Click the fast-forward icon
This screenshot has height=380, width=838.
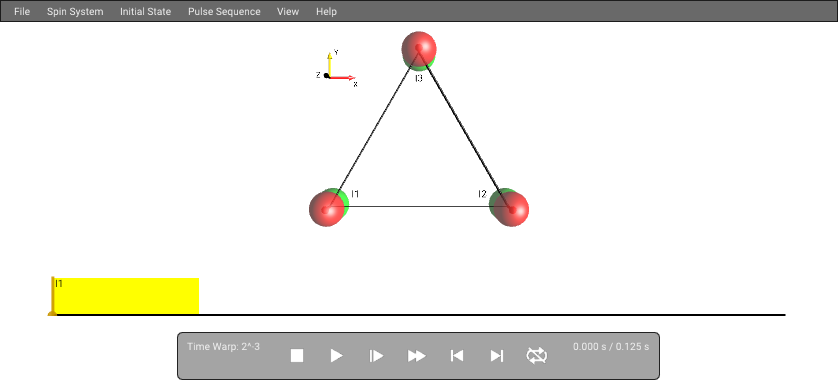pyautogui.click(x=416, y=355)
